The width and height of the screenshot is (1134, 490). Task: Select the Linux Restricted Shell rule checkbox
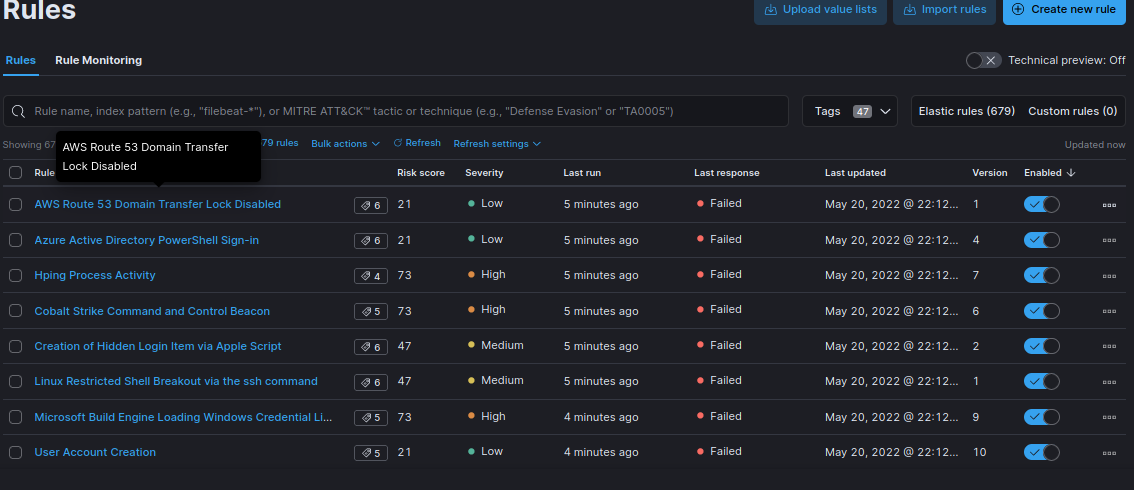pyautogui.click(x=15, y=382)
